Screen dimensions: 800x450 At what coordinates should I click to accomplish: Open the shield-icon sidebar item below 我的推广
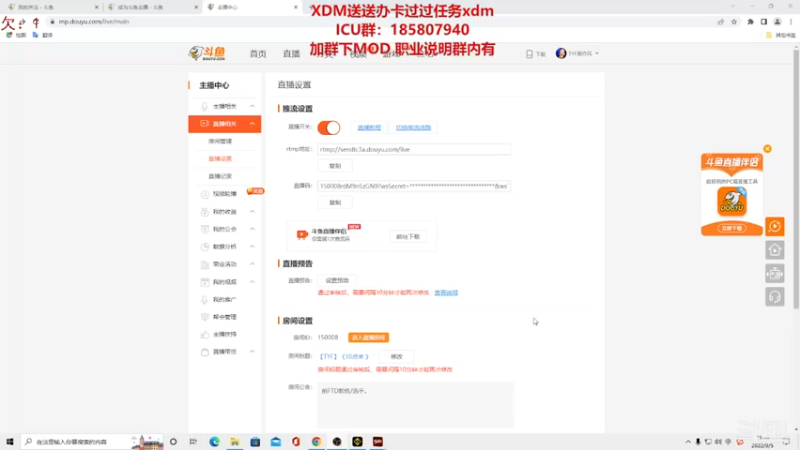pos(224,317)
